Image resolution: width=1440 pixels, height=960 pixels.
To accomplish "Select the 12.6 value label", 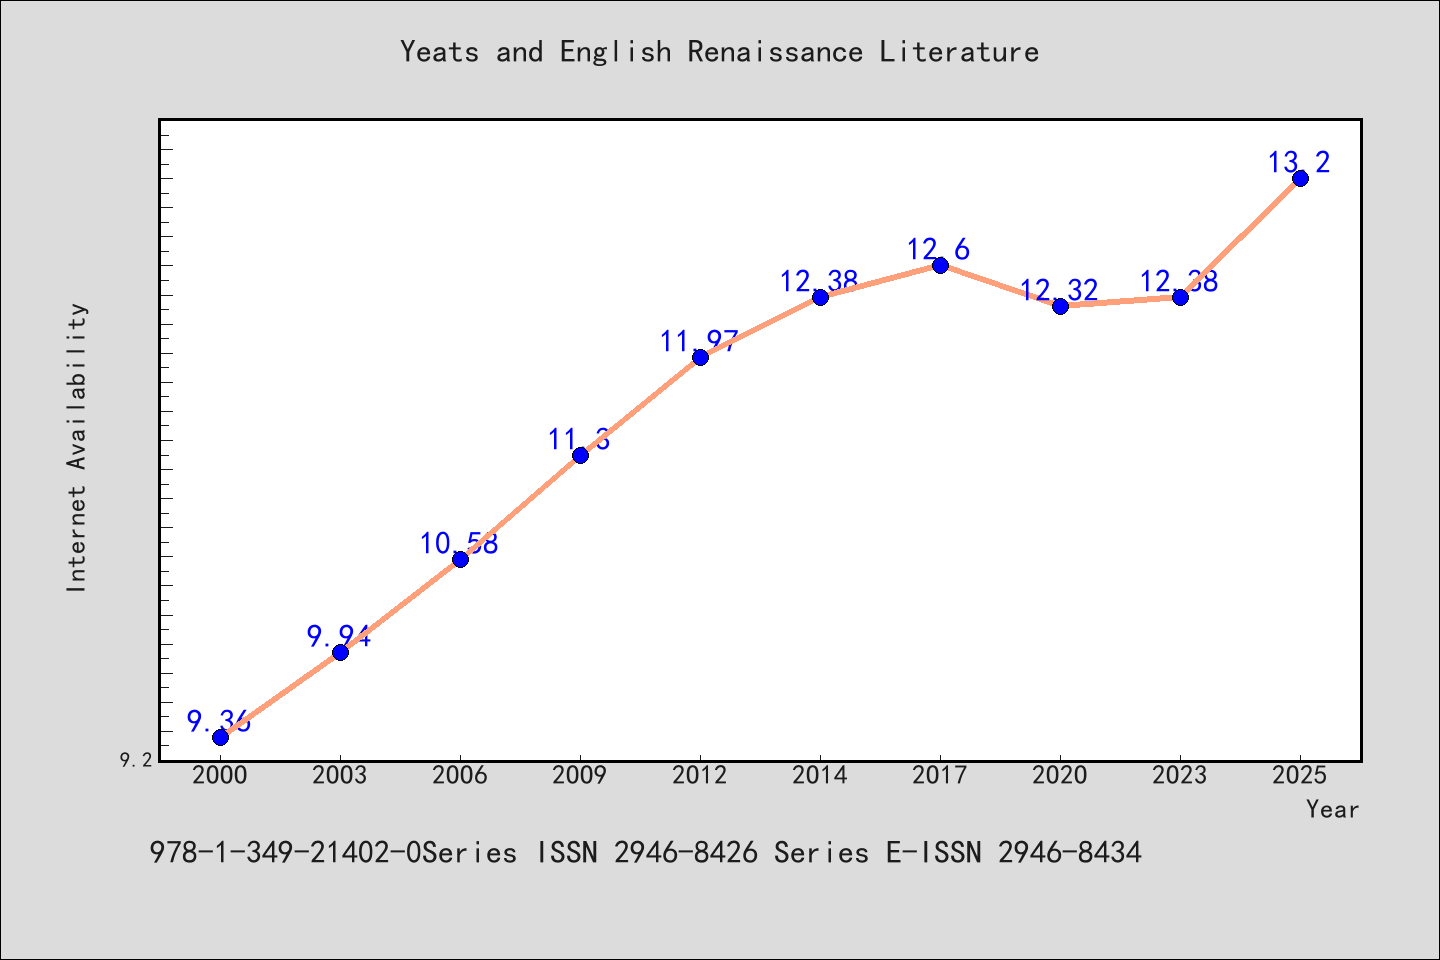I will point(939,249).
